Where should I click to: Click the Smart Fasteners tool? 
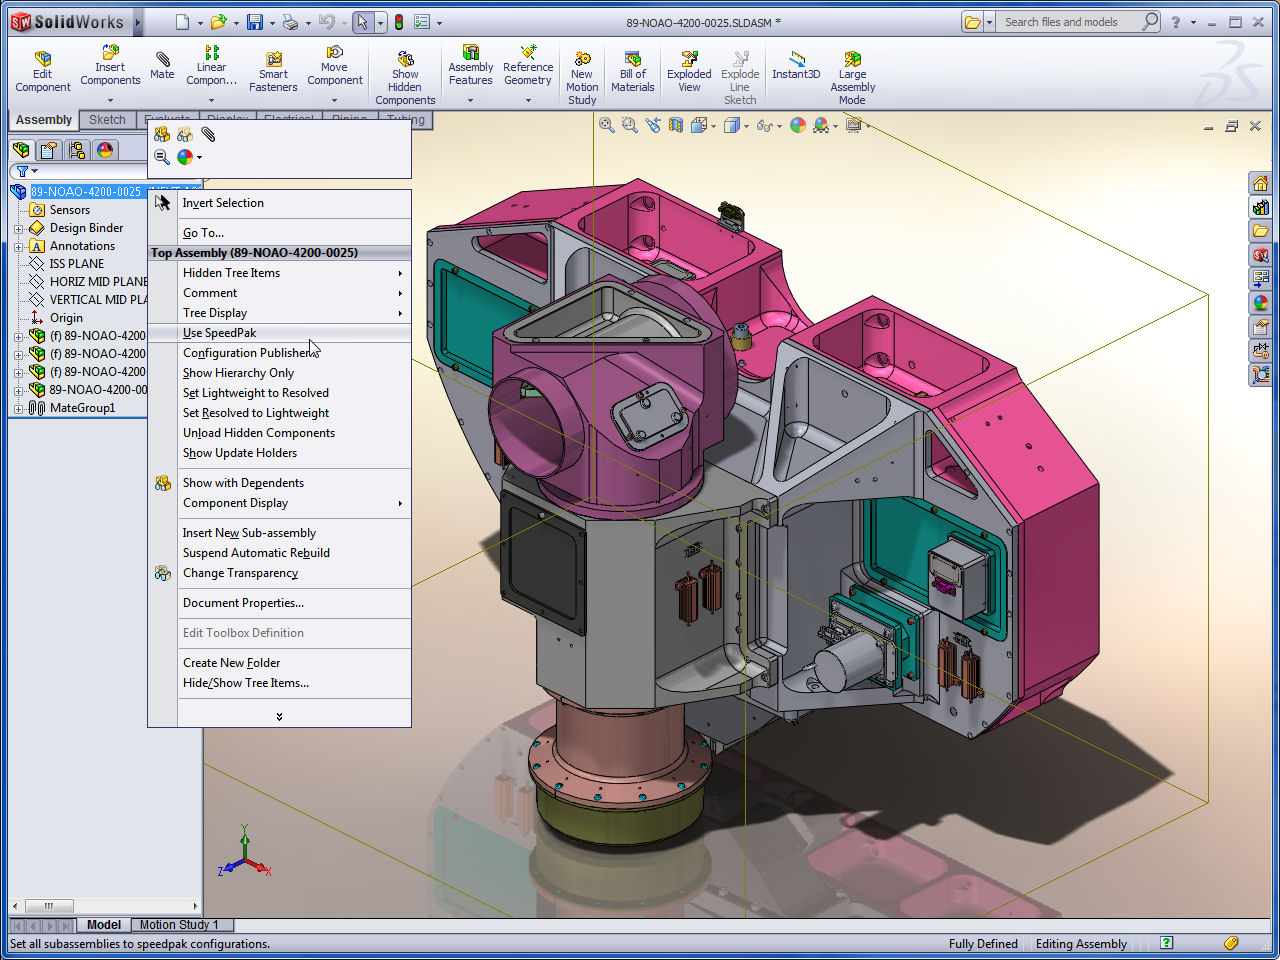[273, 72]
